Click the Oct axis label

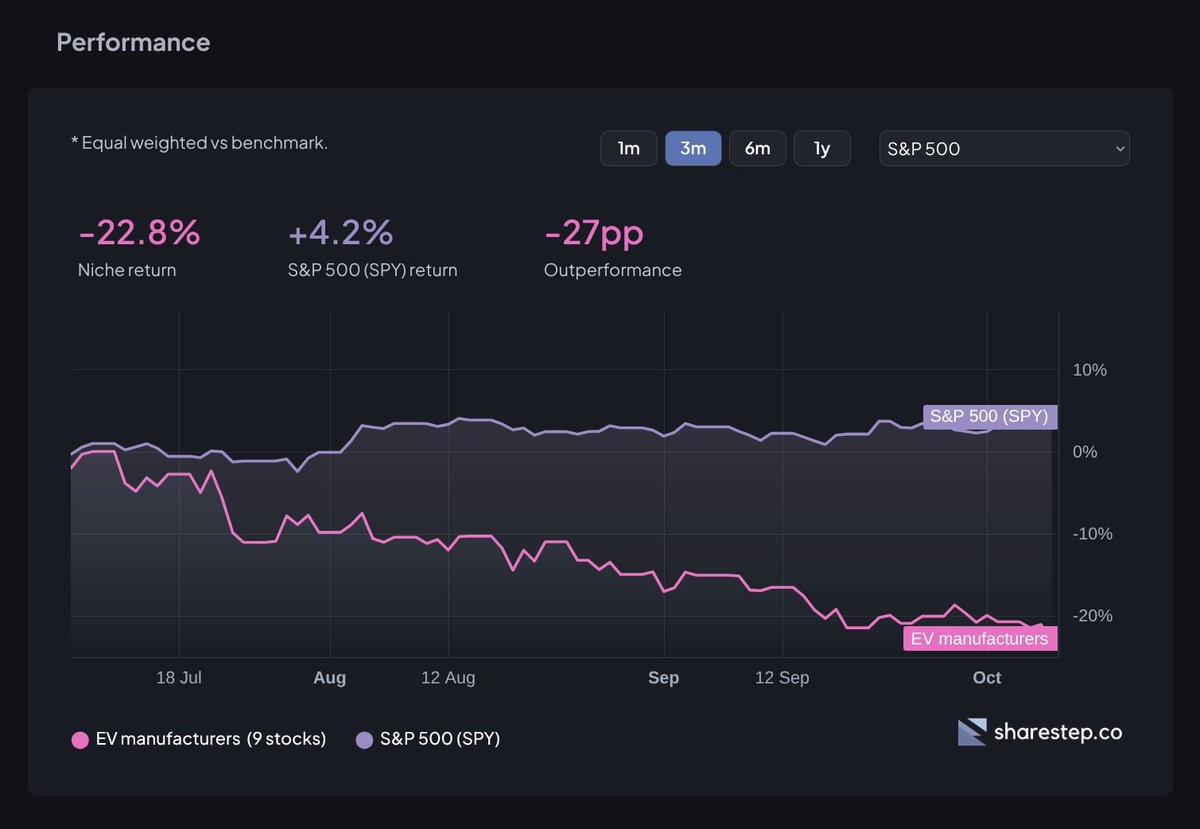[987, 678]
